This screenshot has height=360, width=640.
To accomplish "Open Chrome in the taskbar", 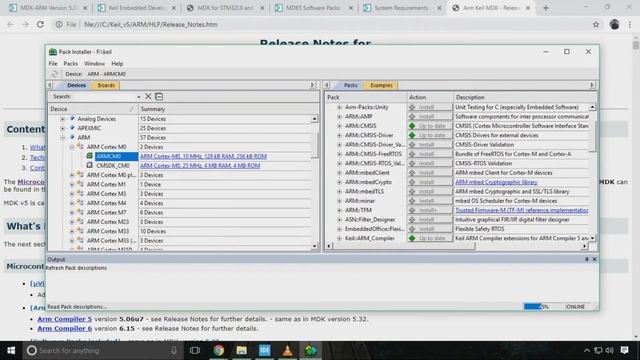I will (218, 350).
